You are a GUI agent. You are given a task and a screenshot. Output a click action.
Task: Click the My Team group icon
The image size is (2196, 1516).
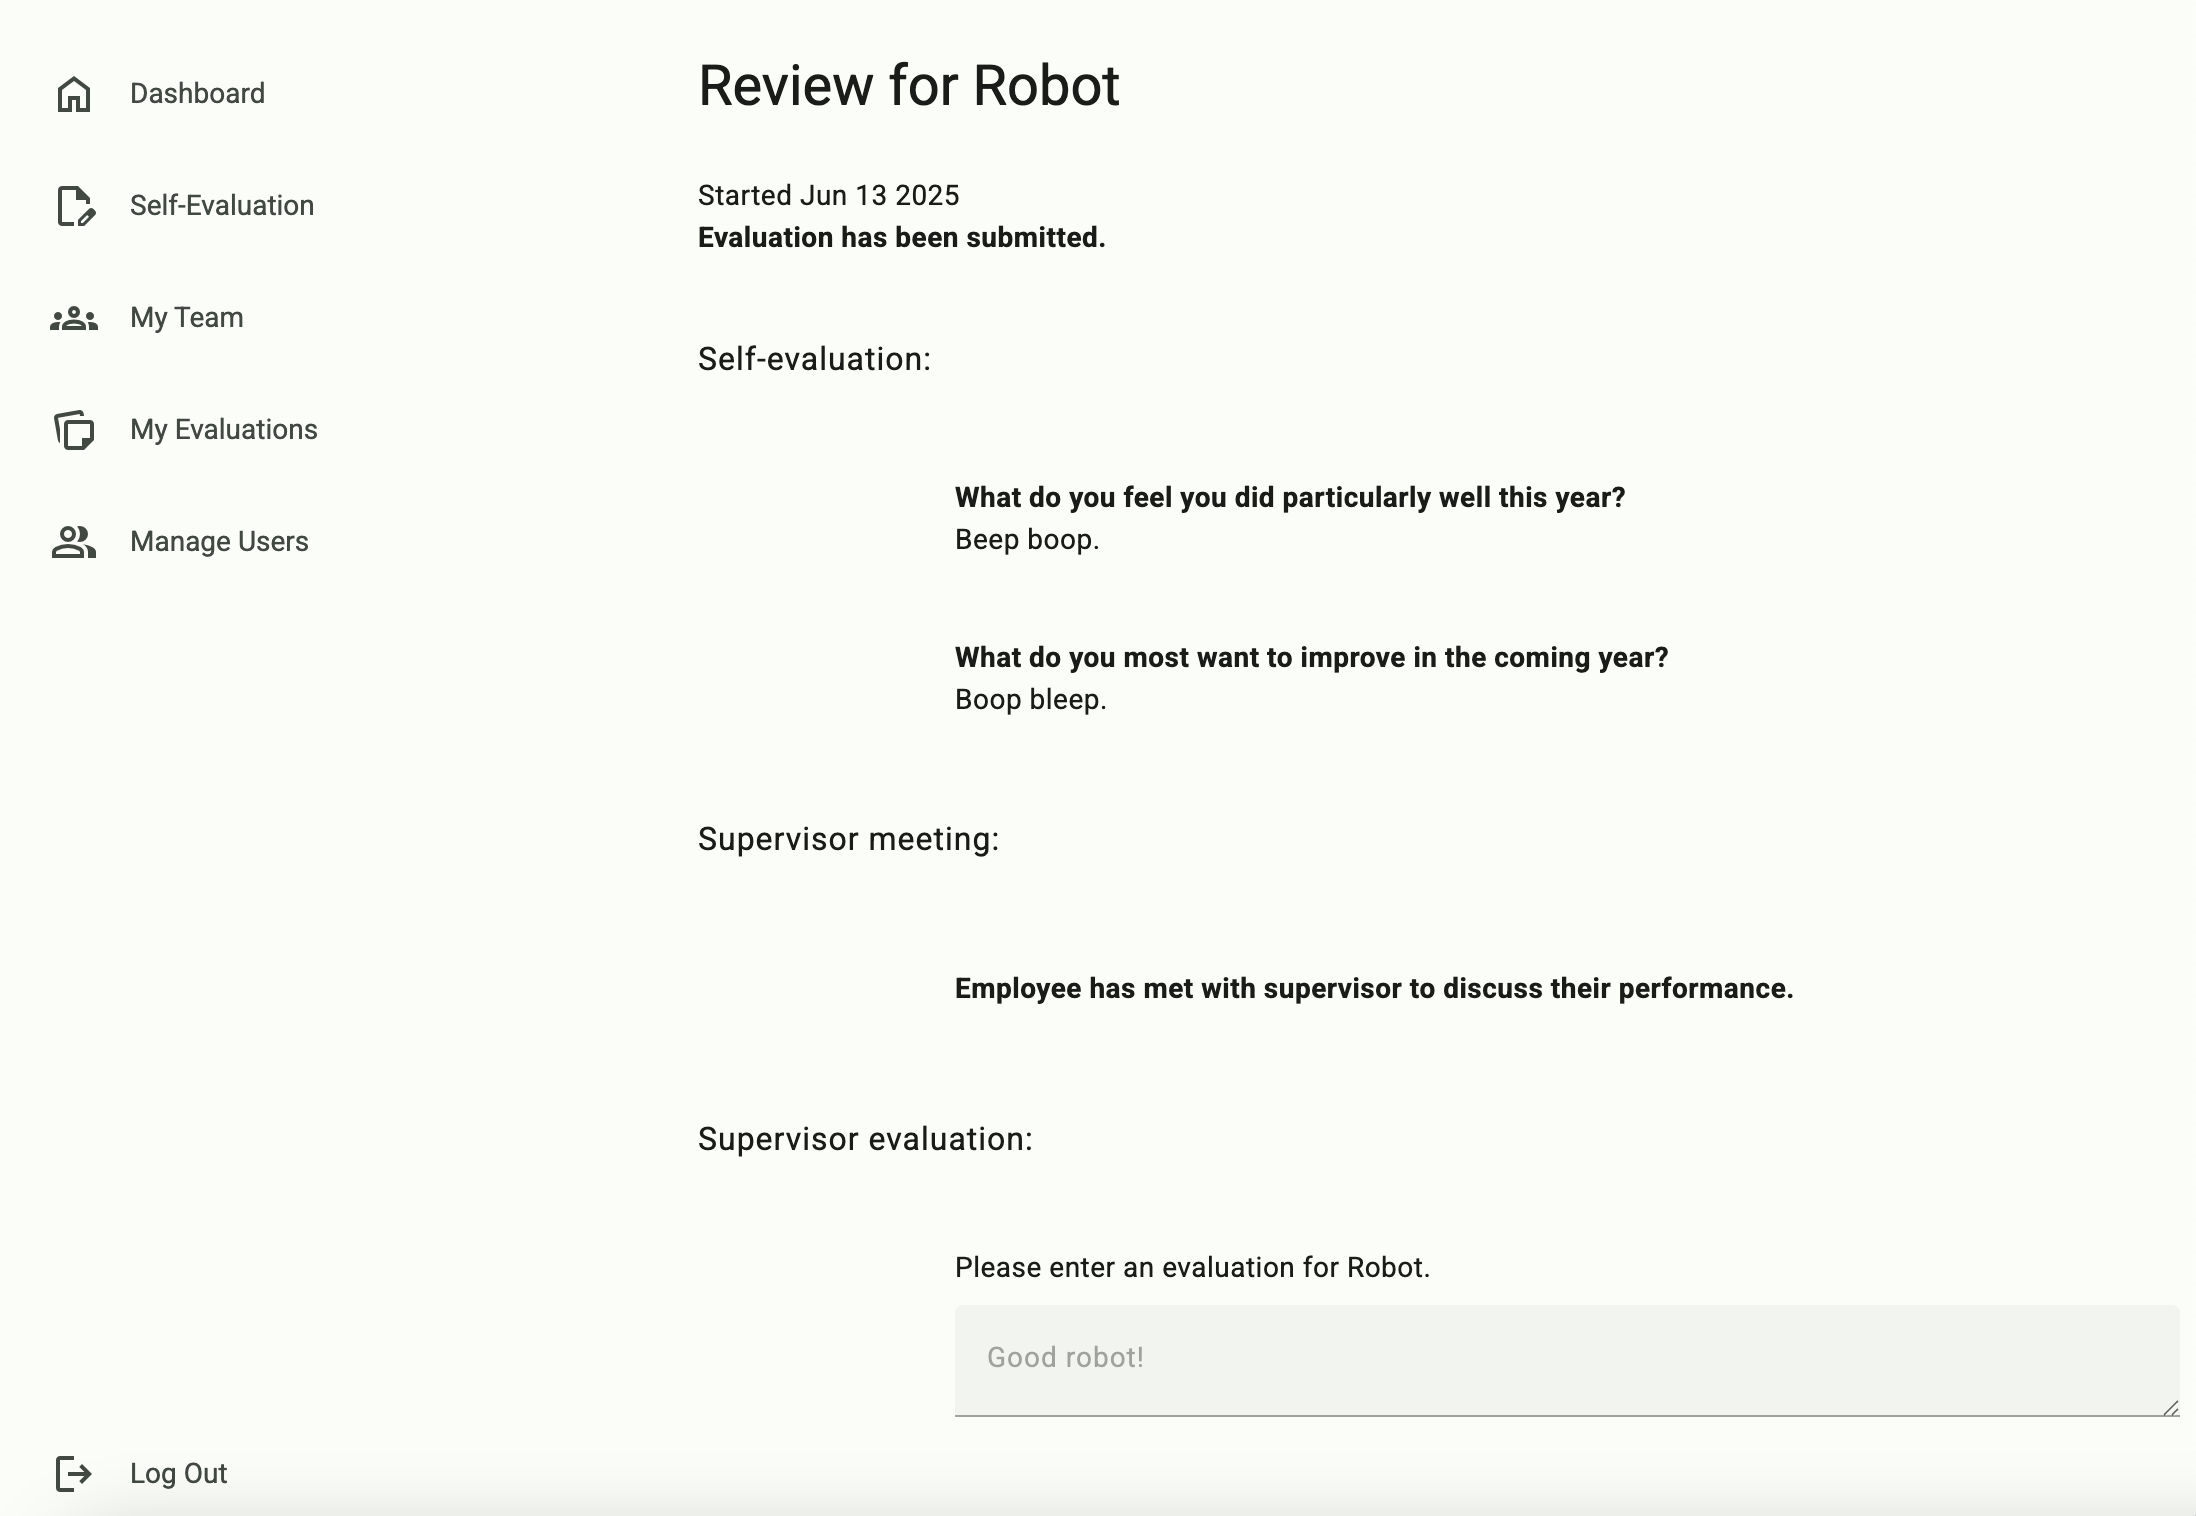click(x=72, y=317)
